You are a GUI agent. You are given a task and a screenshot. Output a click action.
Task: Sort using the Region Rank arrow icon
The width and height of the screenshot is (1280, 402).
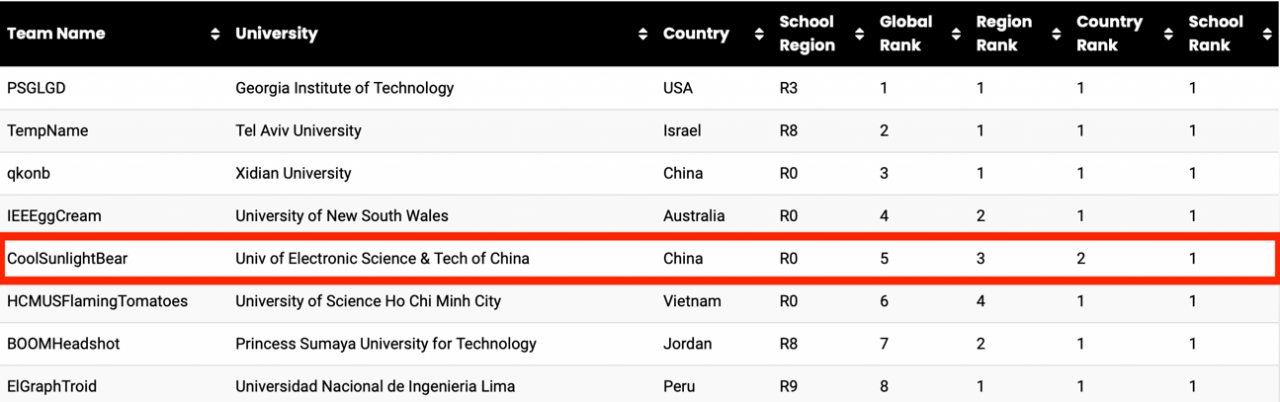click(1055, 34)
